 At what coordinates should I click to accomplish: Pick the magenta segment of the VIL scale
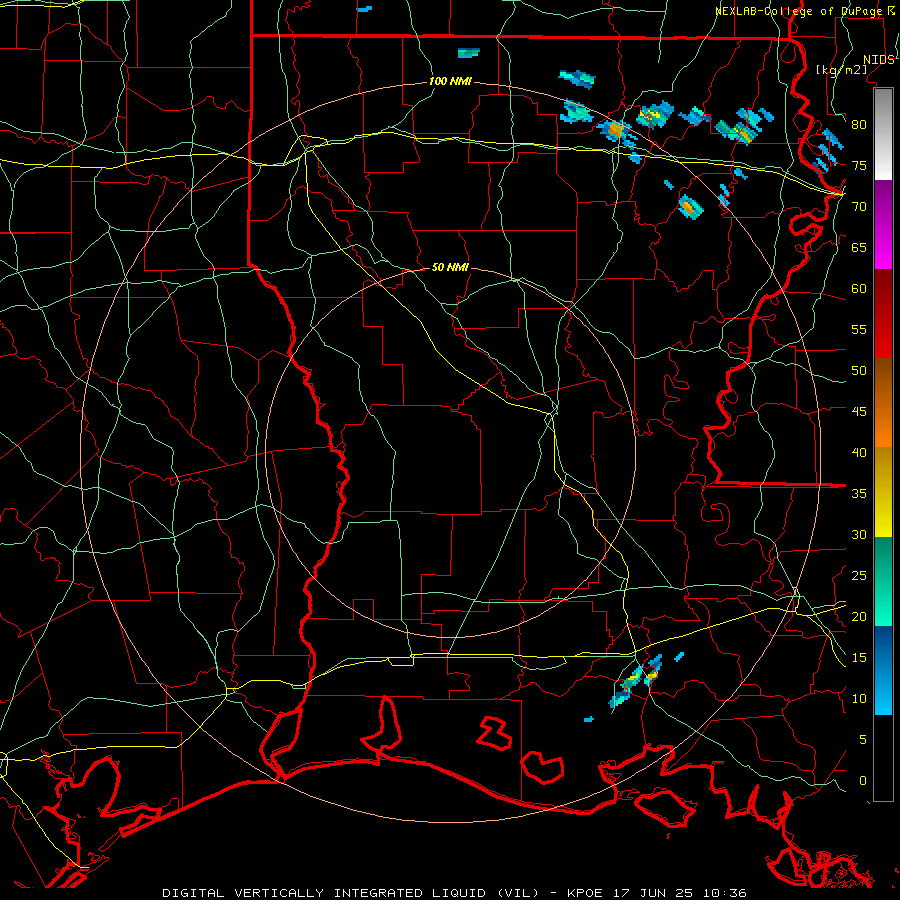(883, 225)
